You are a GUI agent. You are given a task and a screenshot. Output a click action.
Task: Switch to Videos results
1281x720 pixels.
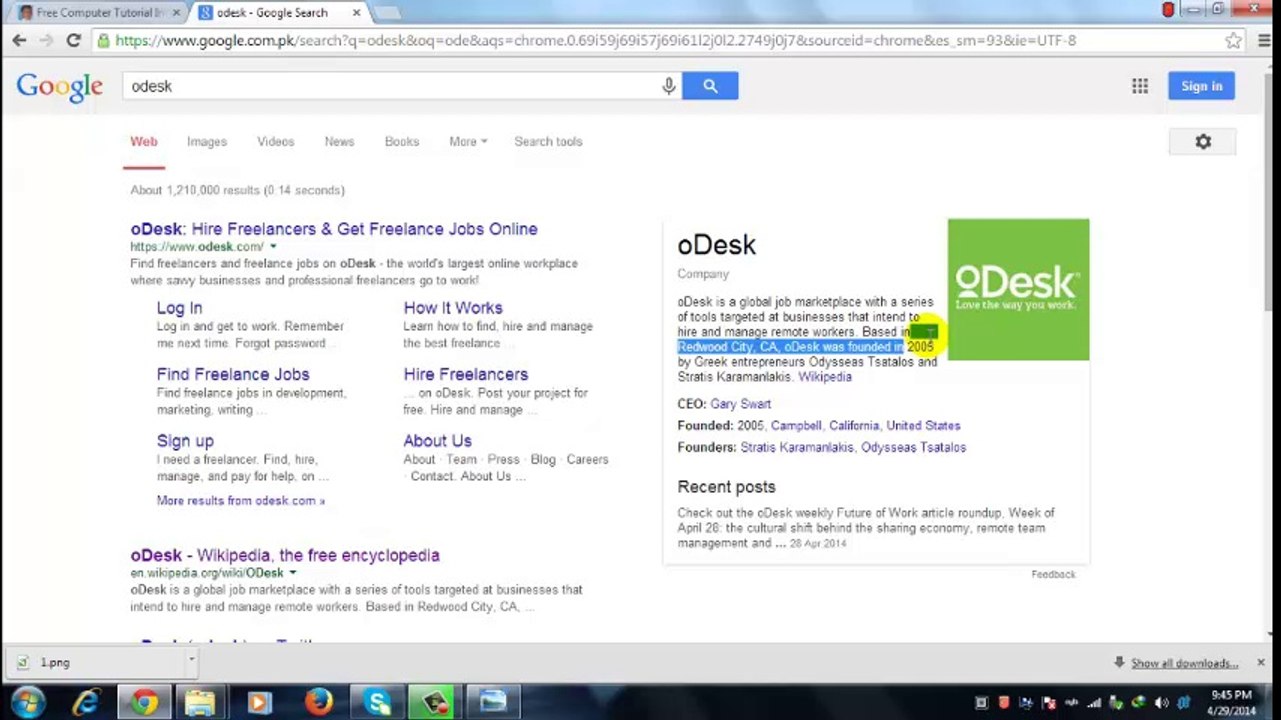pyautogui.click(x=276, y=142)
